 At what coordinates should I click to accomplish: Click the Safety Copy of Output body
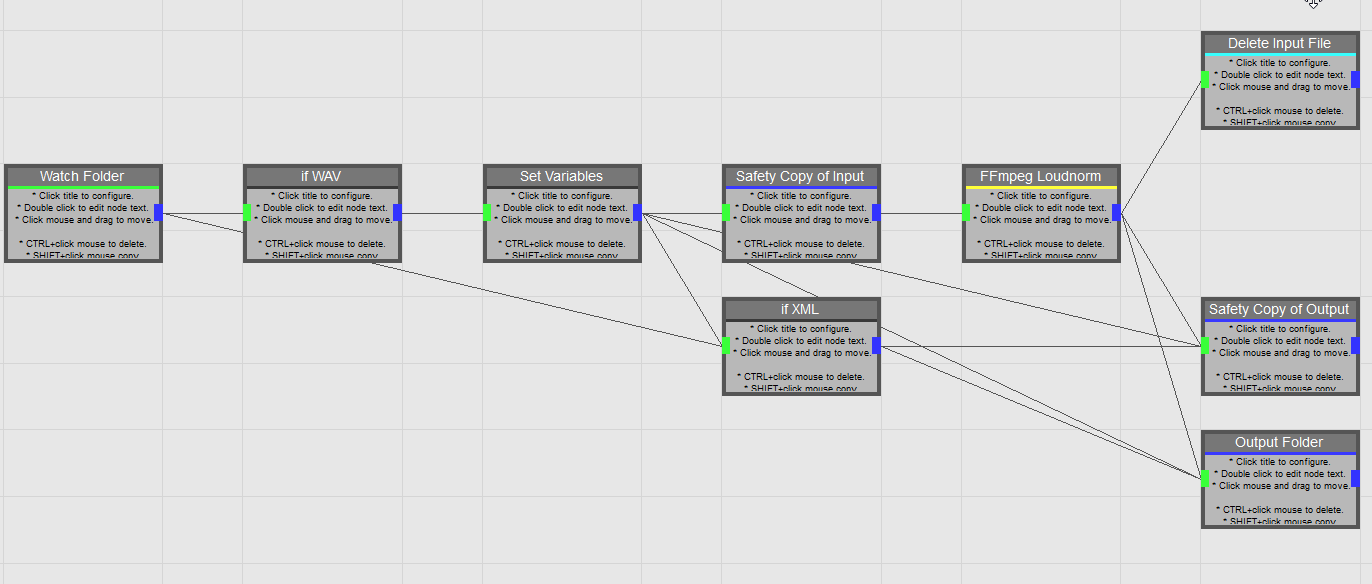tap(1279, 358)
